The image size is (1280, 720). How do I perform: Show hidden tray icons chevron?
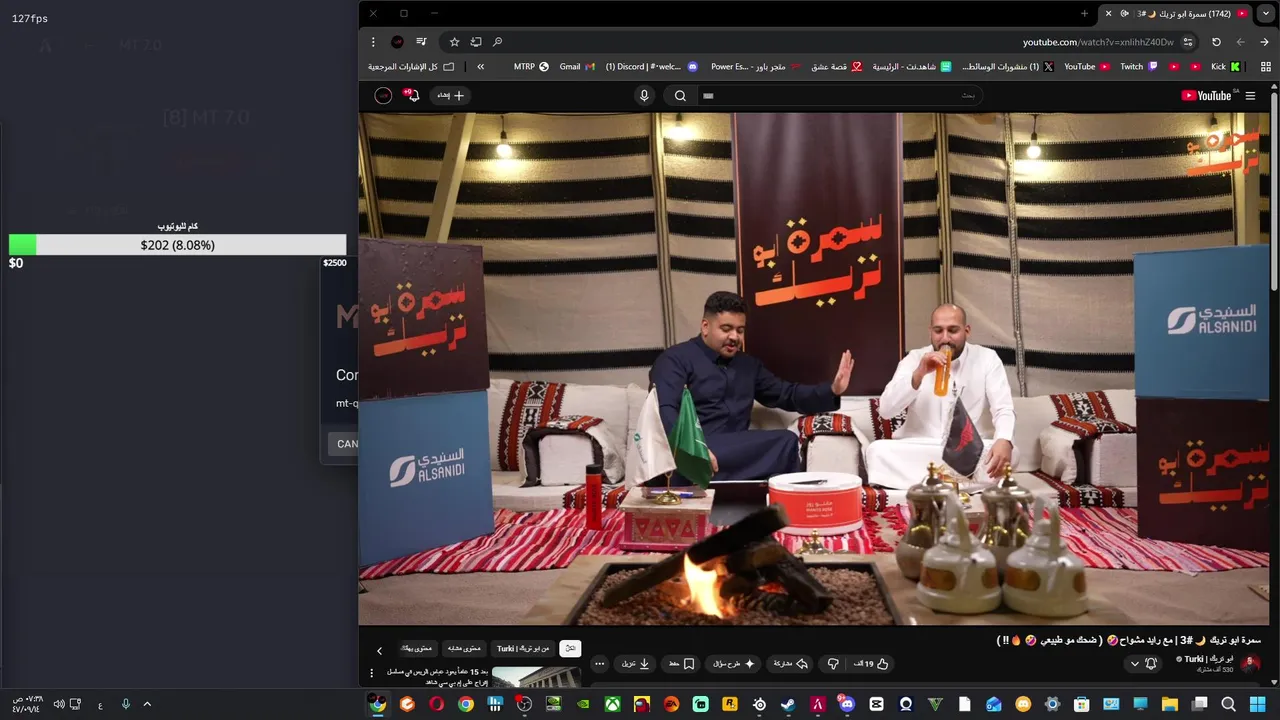click(147, 704)
